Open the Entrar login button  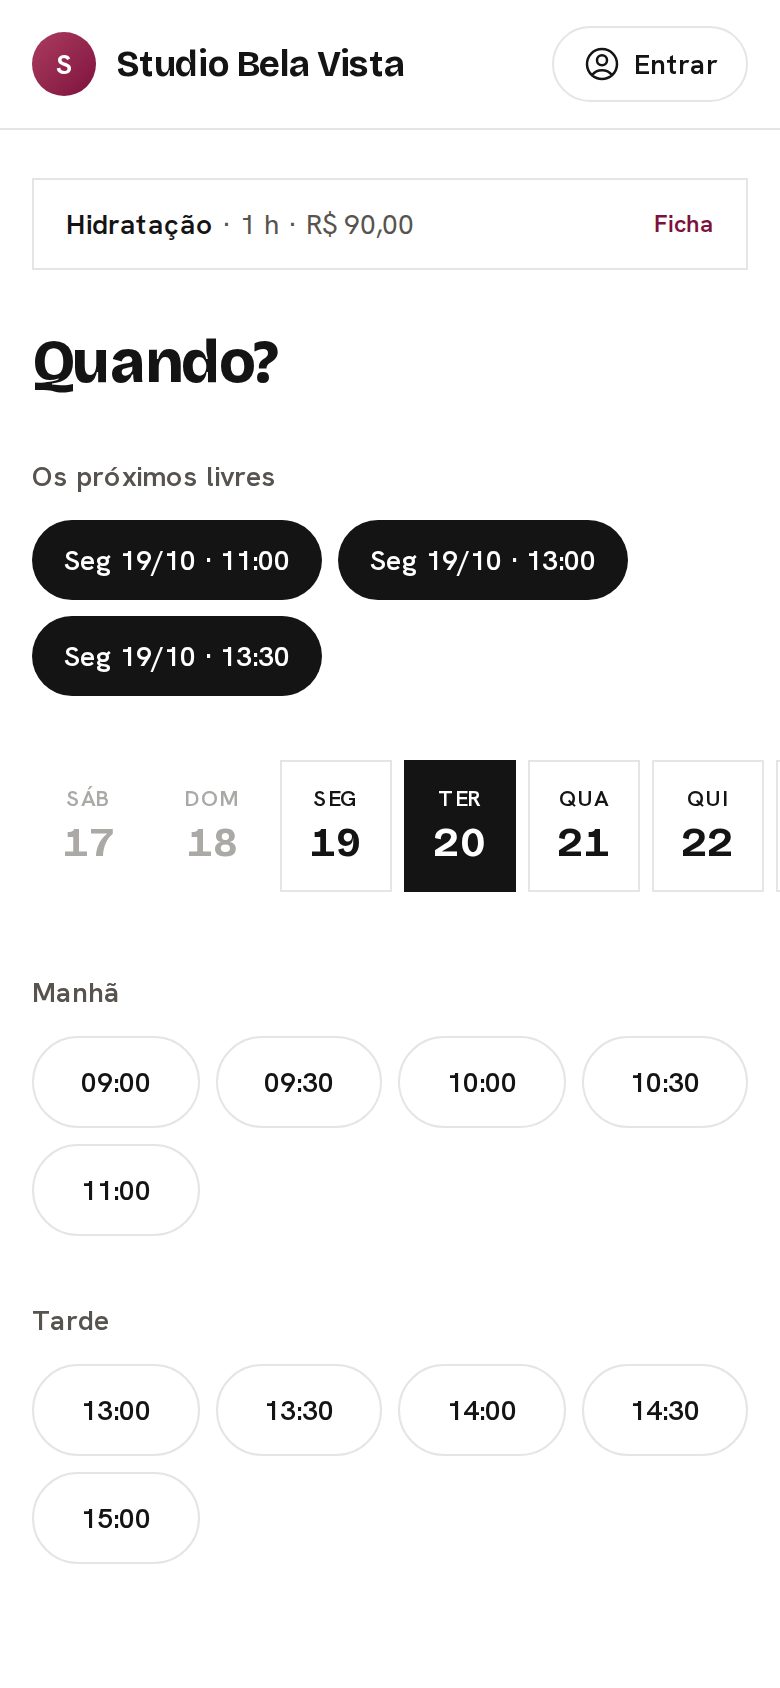pos(650,64)
